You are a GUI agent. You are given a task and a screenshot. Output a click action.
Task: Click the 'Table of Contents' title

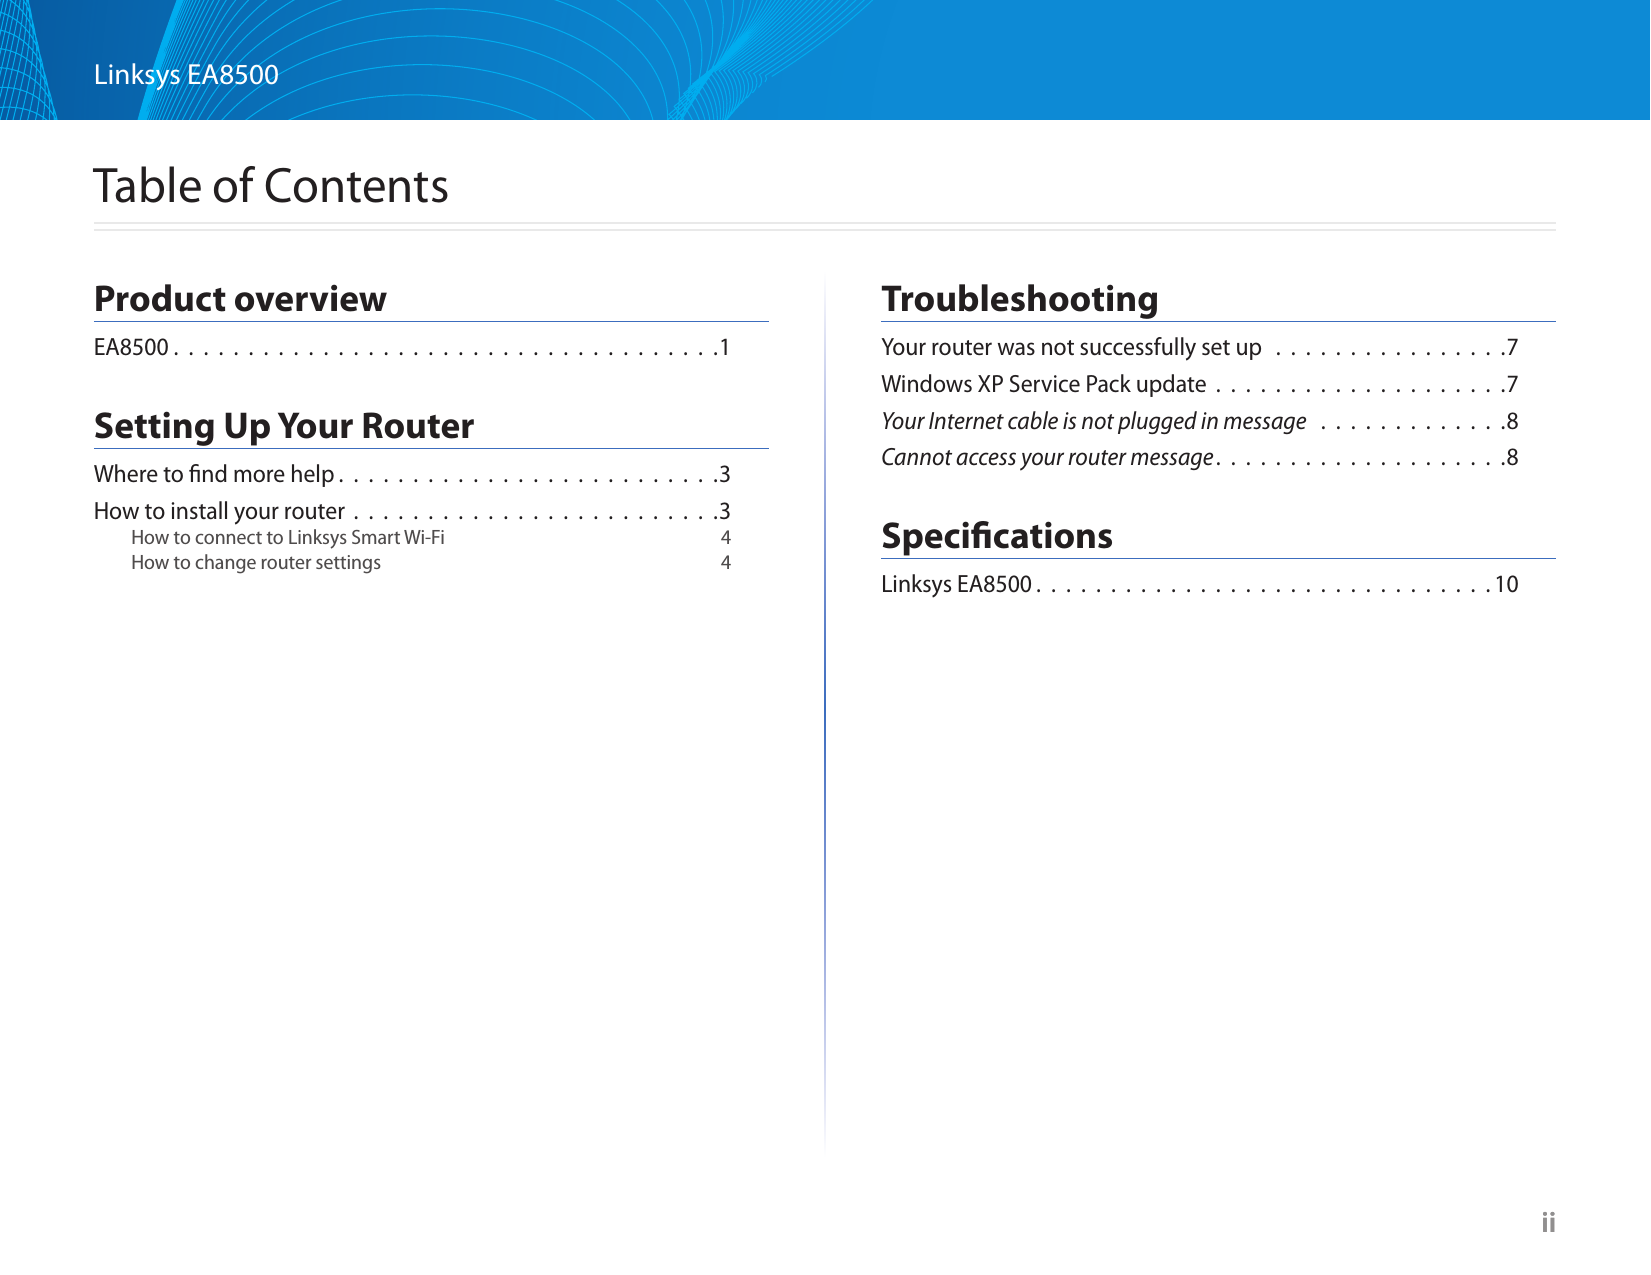tap(271, 186)
